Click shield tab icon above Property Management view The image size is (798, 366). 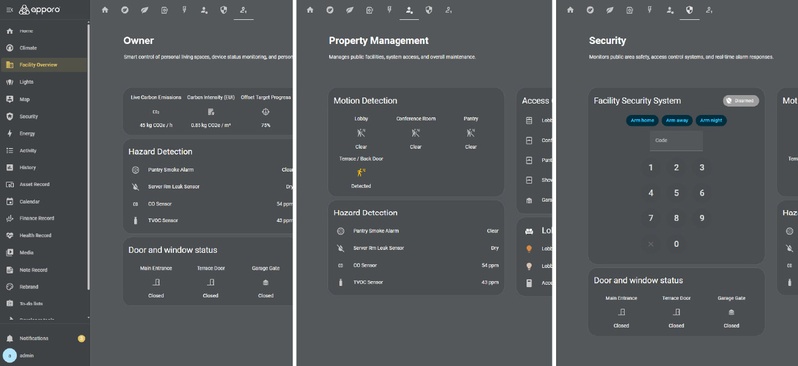click(x=429, y=10)
